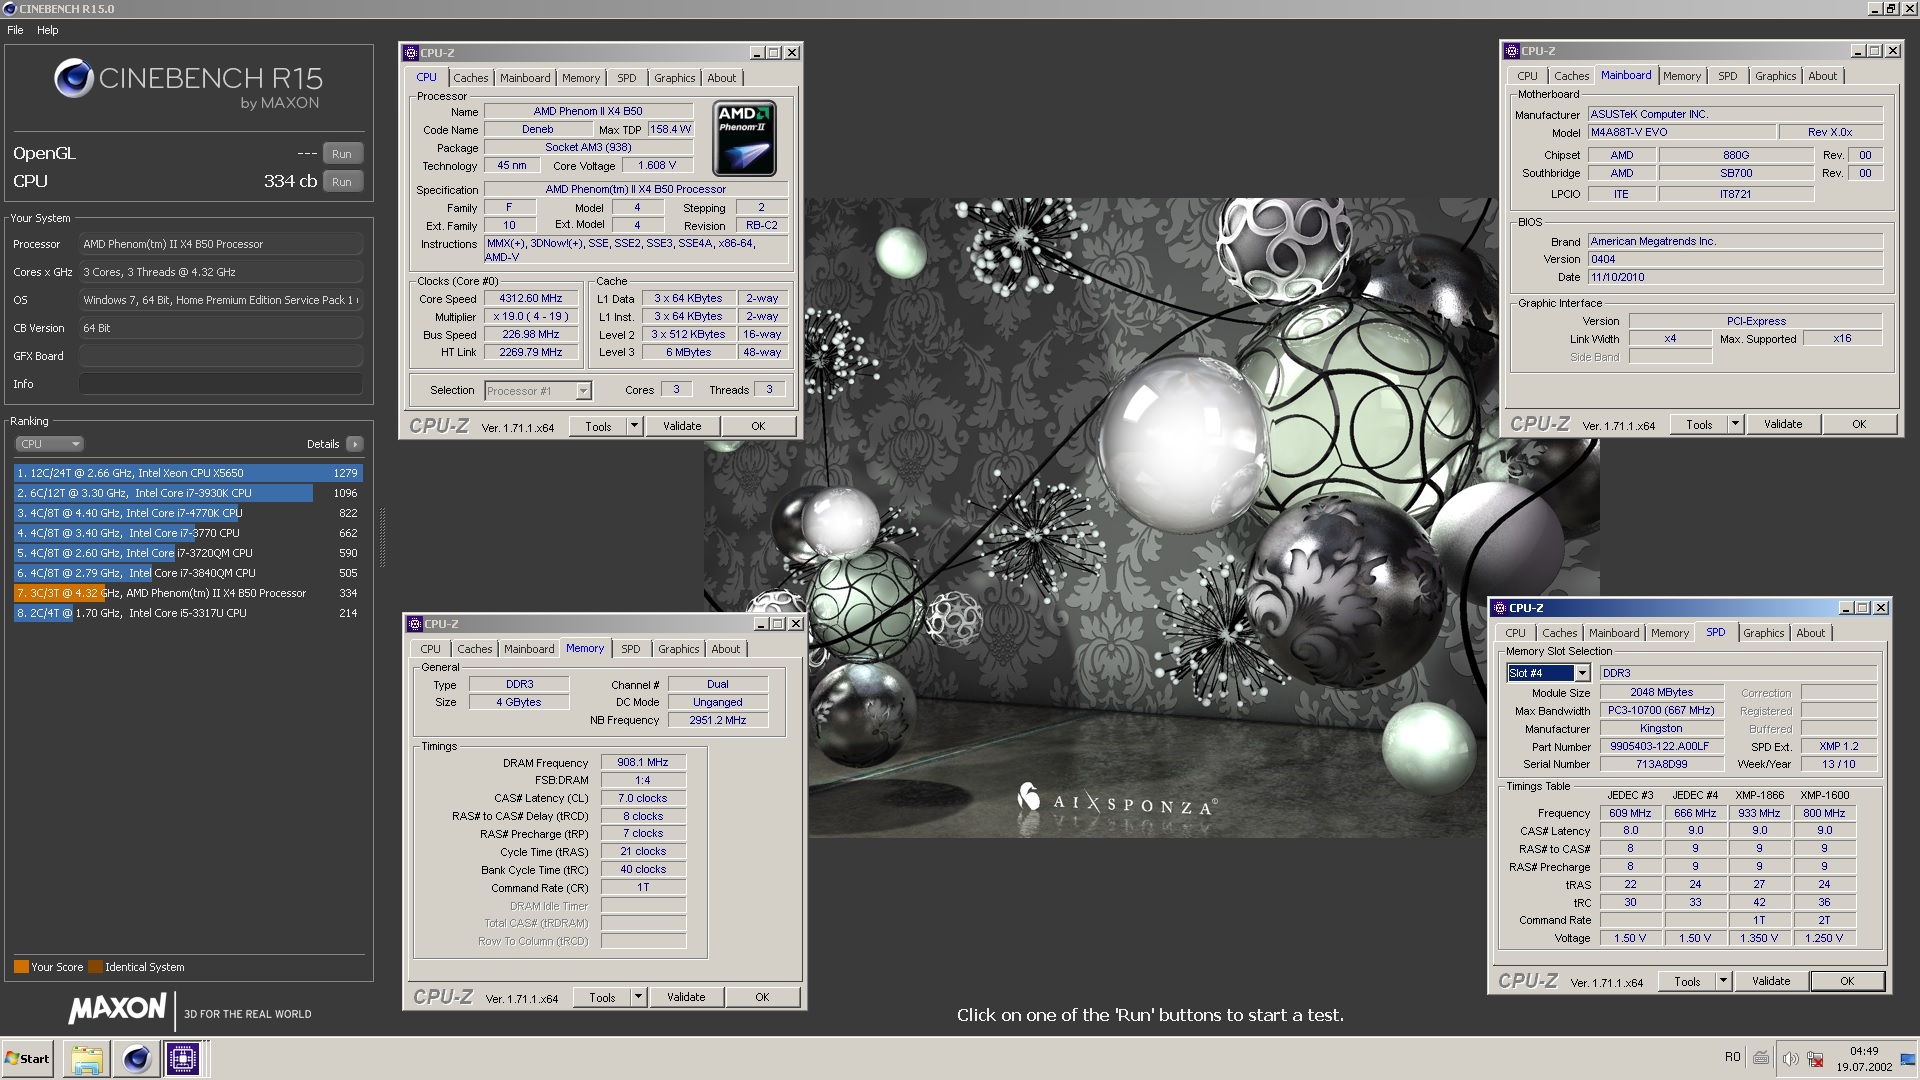Click the Cinebench R15 logo sphere
1920x1080 pixels.
click(74, 78)
